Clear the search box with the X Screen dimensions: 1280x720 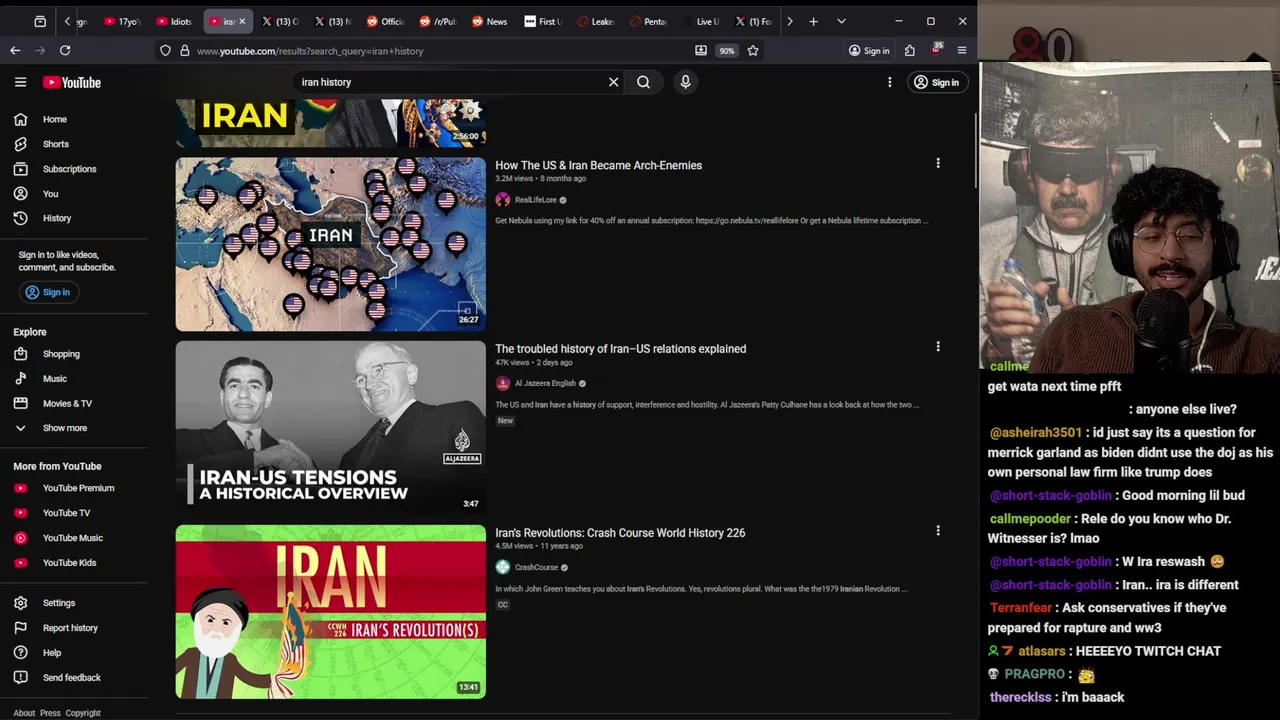[614, 82]
